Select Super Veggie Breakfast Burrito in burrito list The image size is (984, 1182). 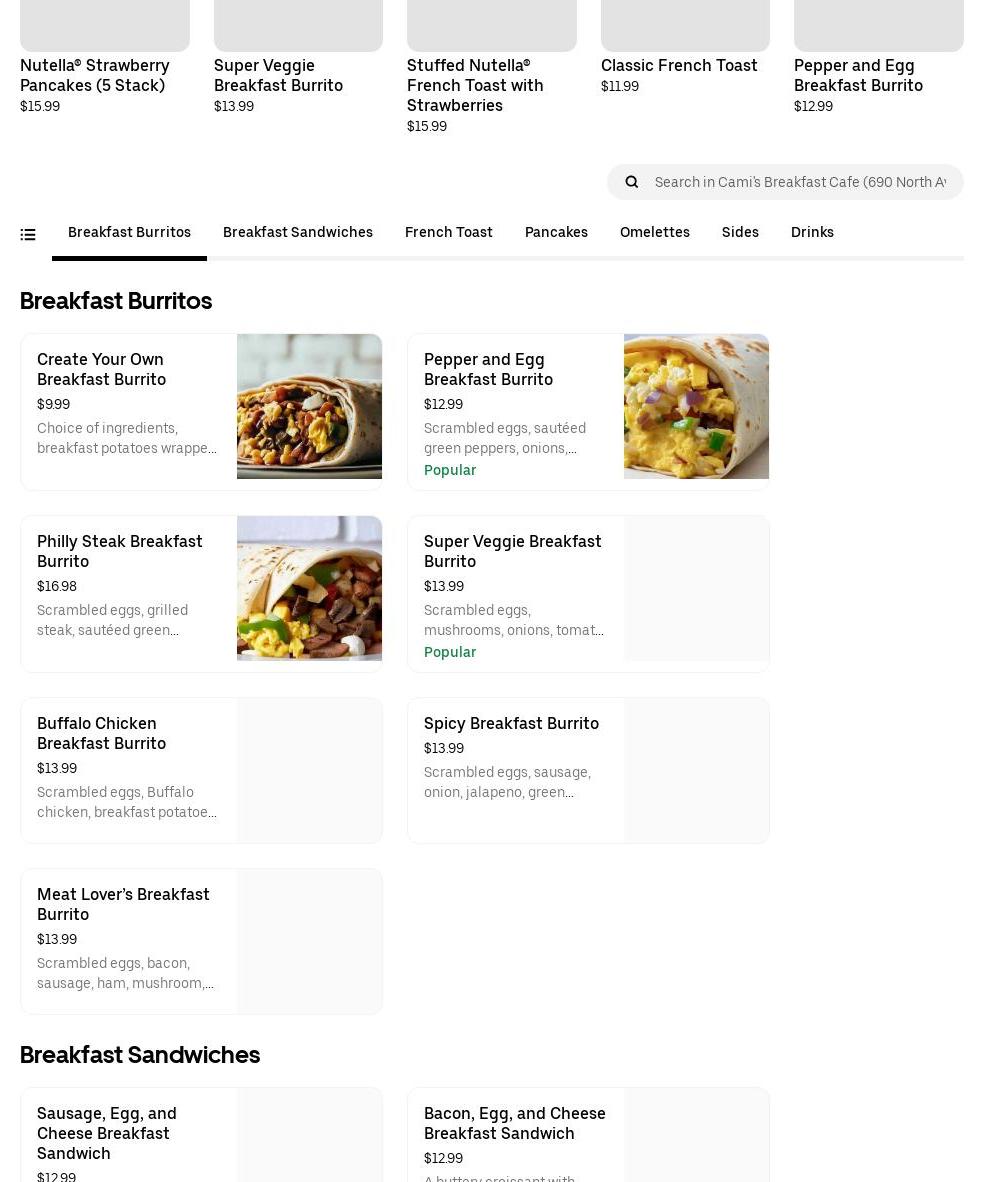513,551
